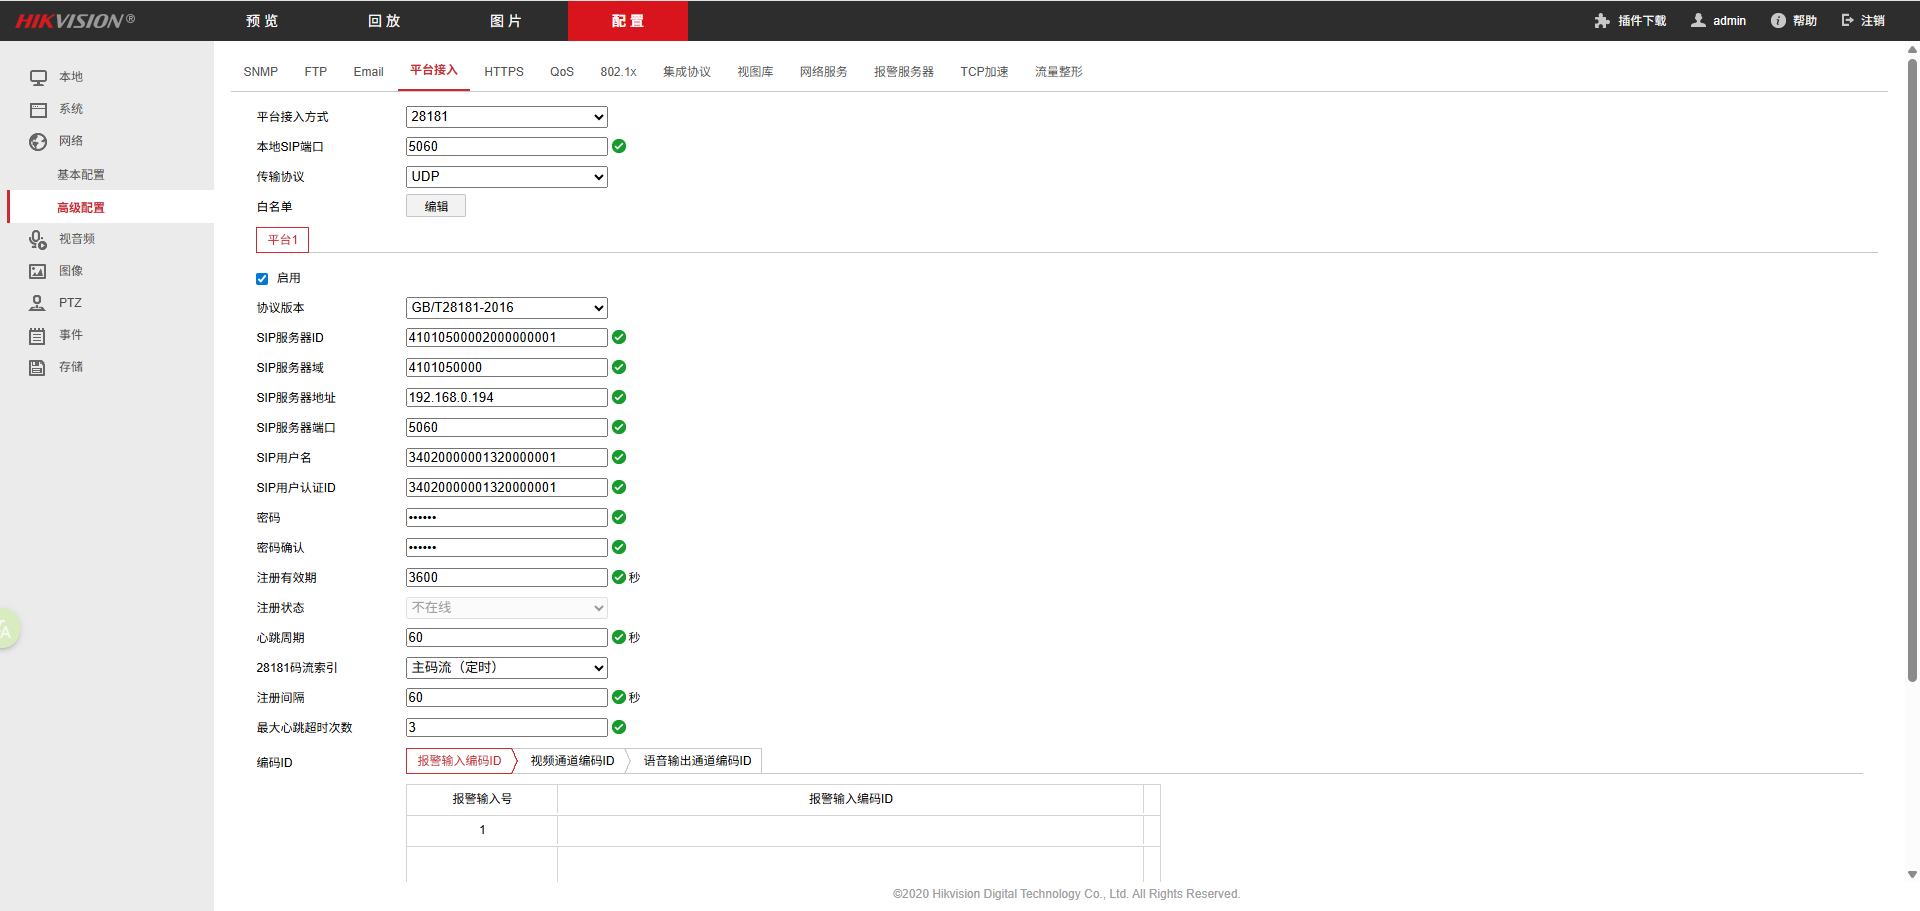Click the 图像 picture icon
This screenshot has width=1920, height=911.
[38, 272]
